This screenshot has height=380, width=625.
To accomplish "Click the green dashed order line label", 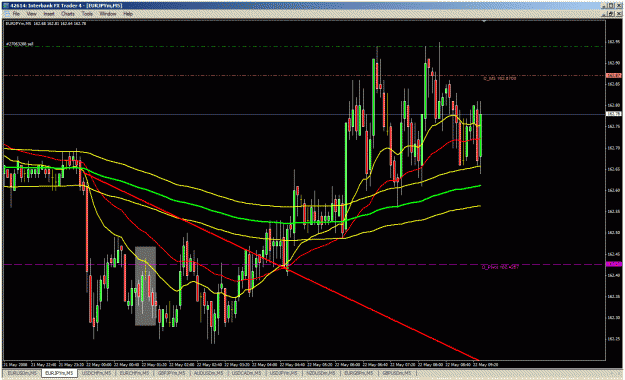I will 20,44.
